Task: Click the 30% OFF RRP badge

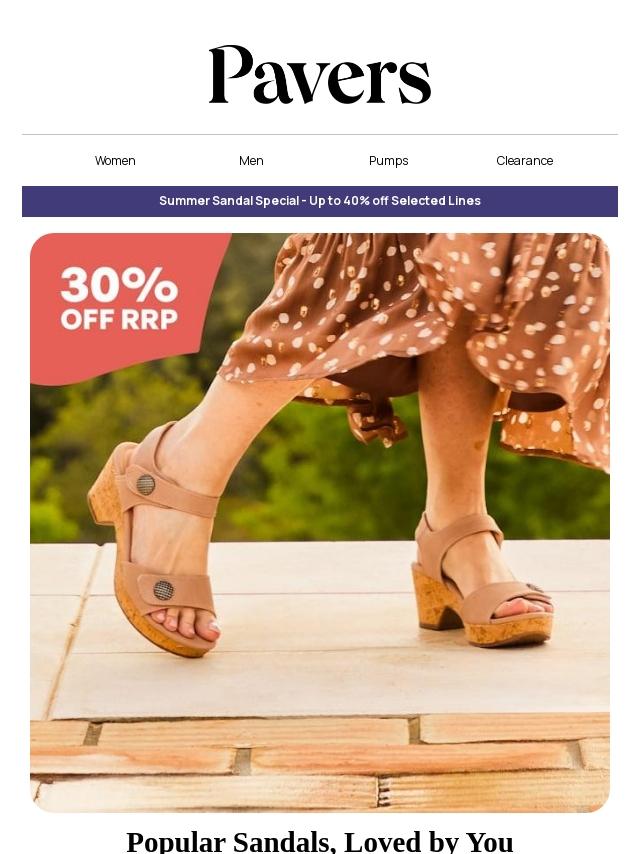Action: click(x=120, y=298)
